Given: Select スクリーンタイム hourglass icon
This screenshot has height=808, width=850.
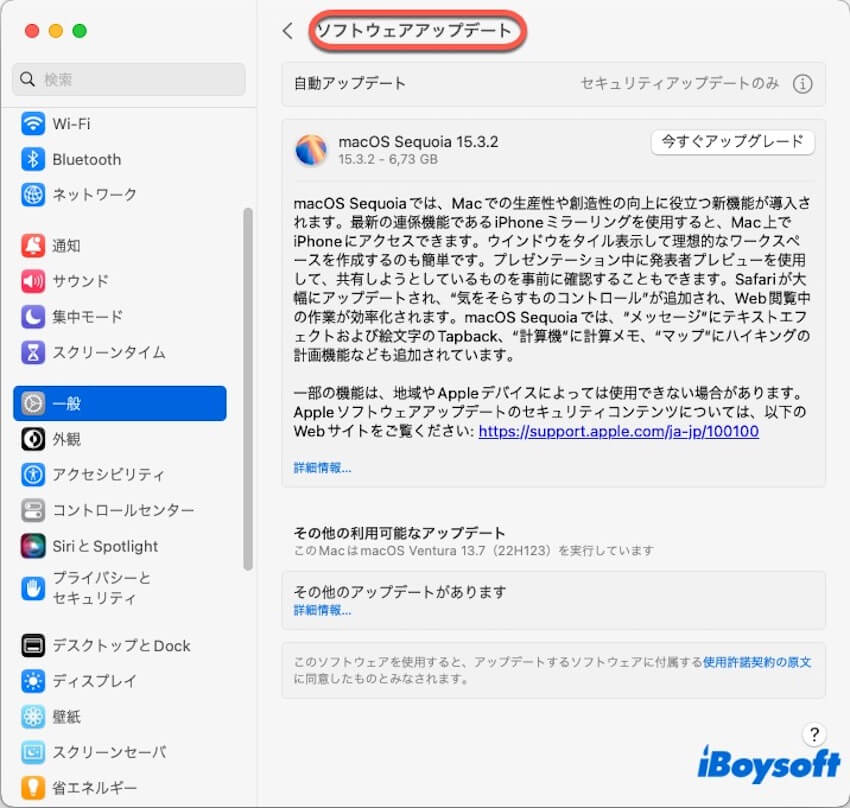Looking at the screenshot, I should 34,352.
